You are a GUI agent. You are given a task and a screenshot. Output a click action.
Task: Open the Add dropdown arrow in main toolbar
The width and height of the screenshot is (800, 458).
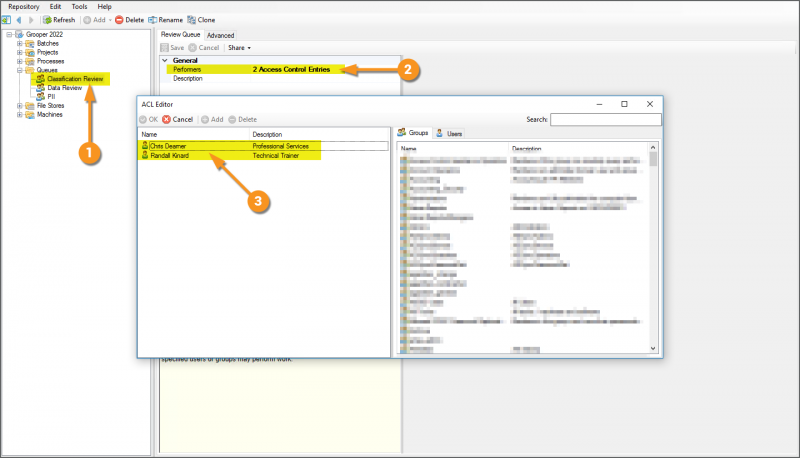[x=110, y=20]
